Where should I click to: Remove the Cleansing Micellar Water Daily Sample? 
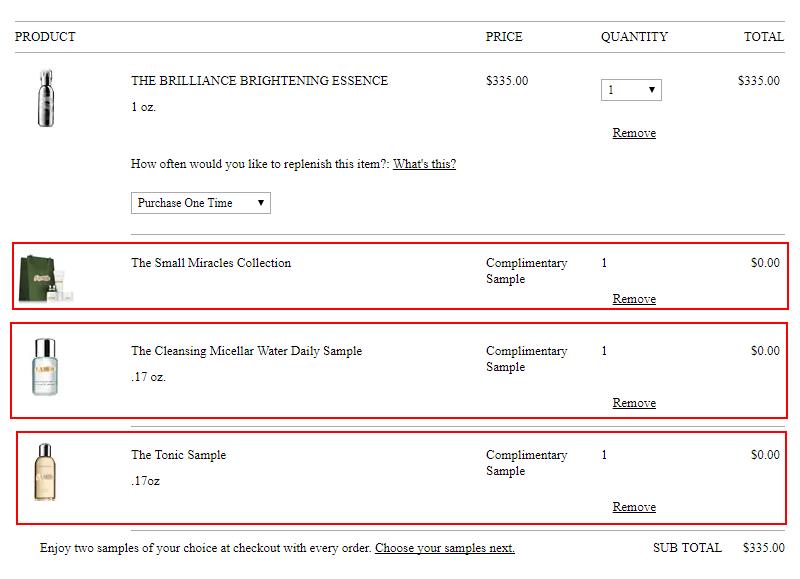click(634, 402)
